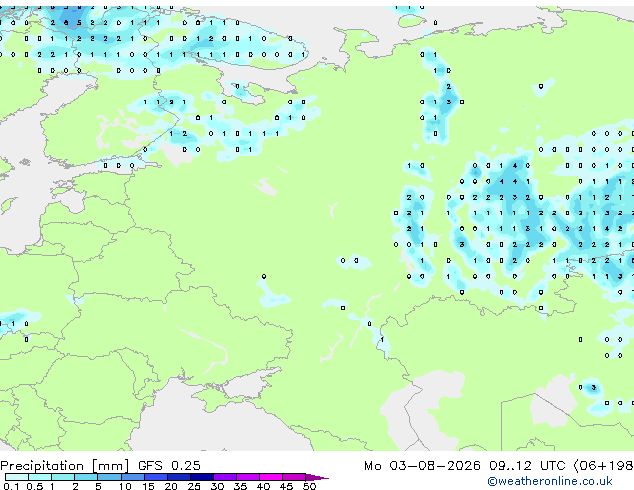Image resolution: width=634 pixels, height=490 pixels.
Task: Select the 30–35 mm purple legend color
Action: point(224,477)
